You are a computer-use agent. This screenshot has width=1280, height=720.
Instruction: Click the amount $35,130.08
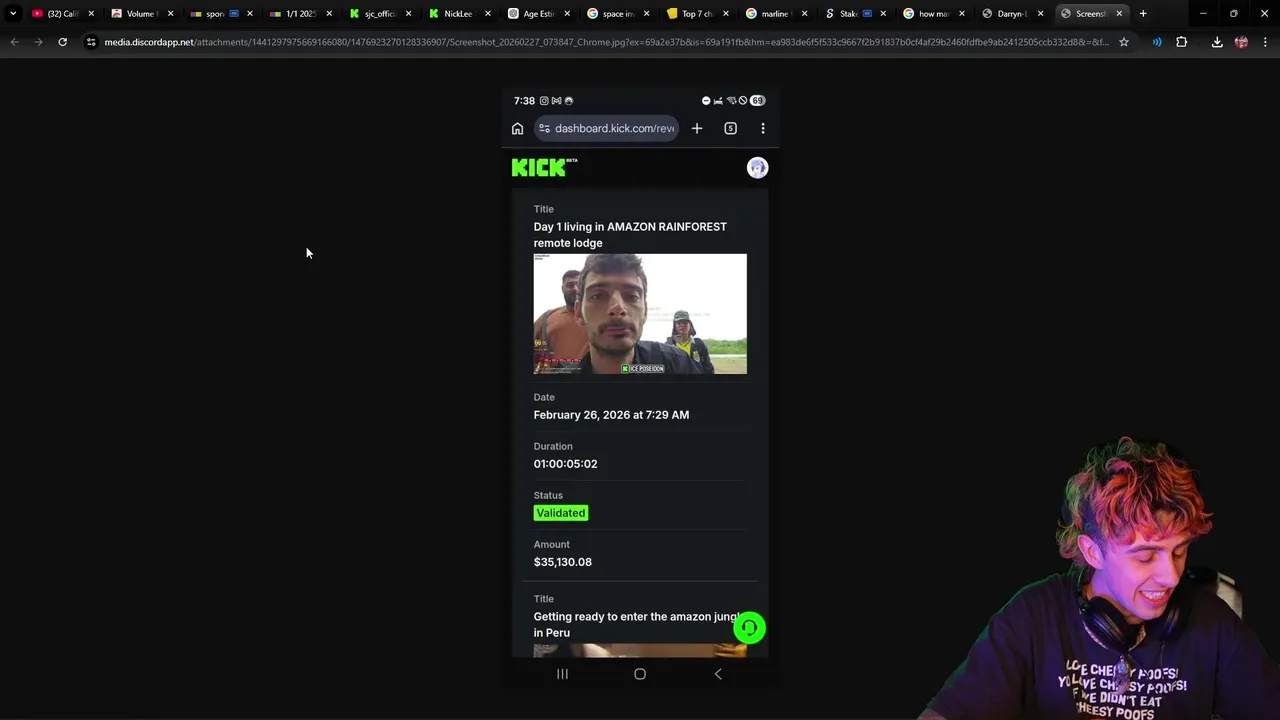(x=563, y=562)
